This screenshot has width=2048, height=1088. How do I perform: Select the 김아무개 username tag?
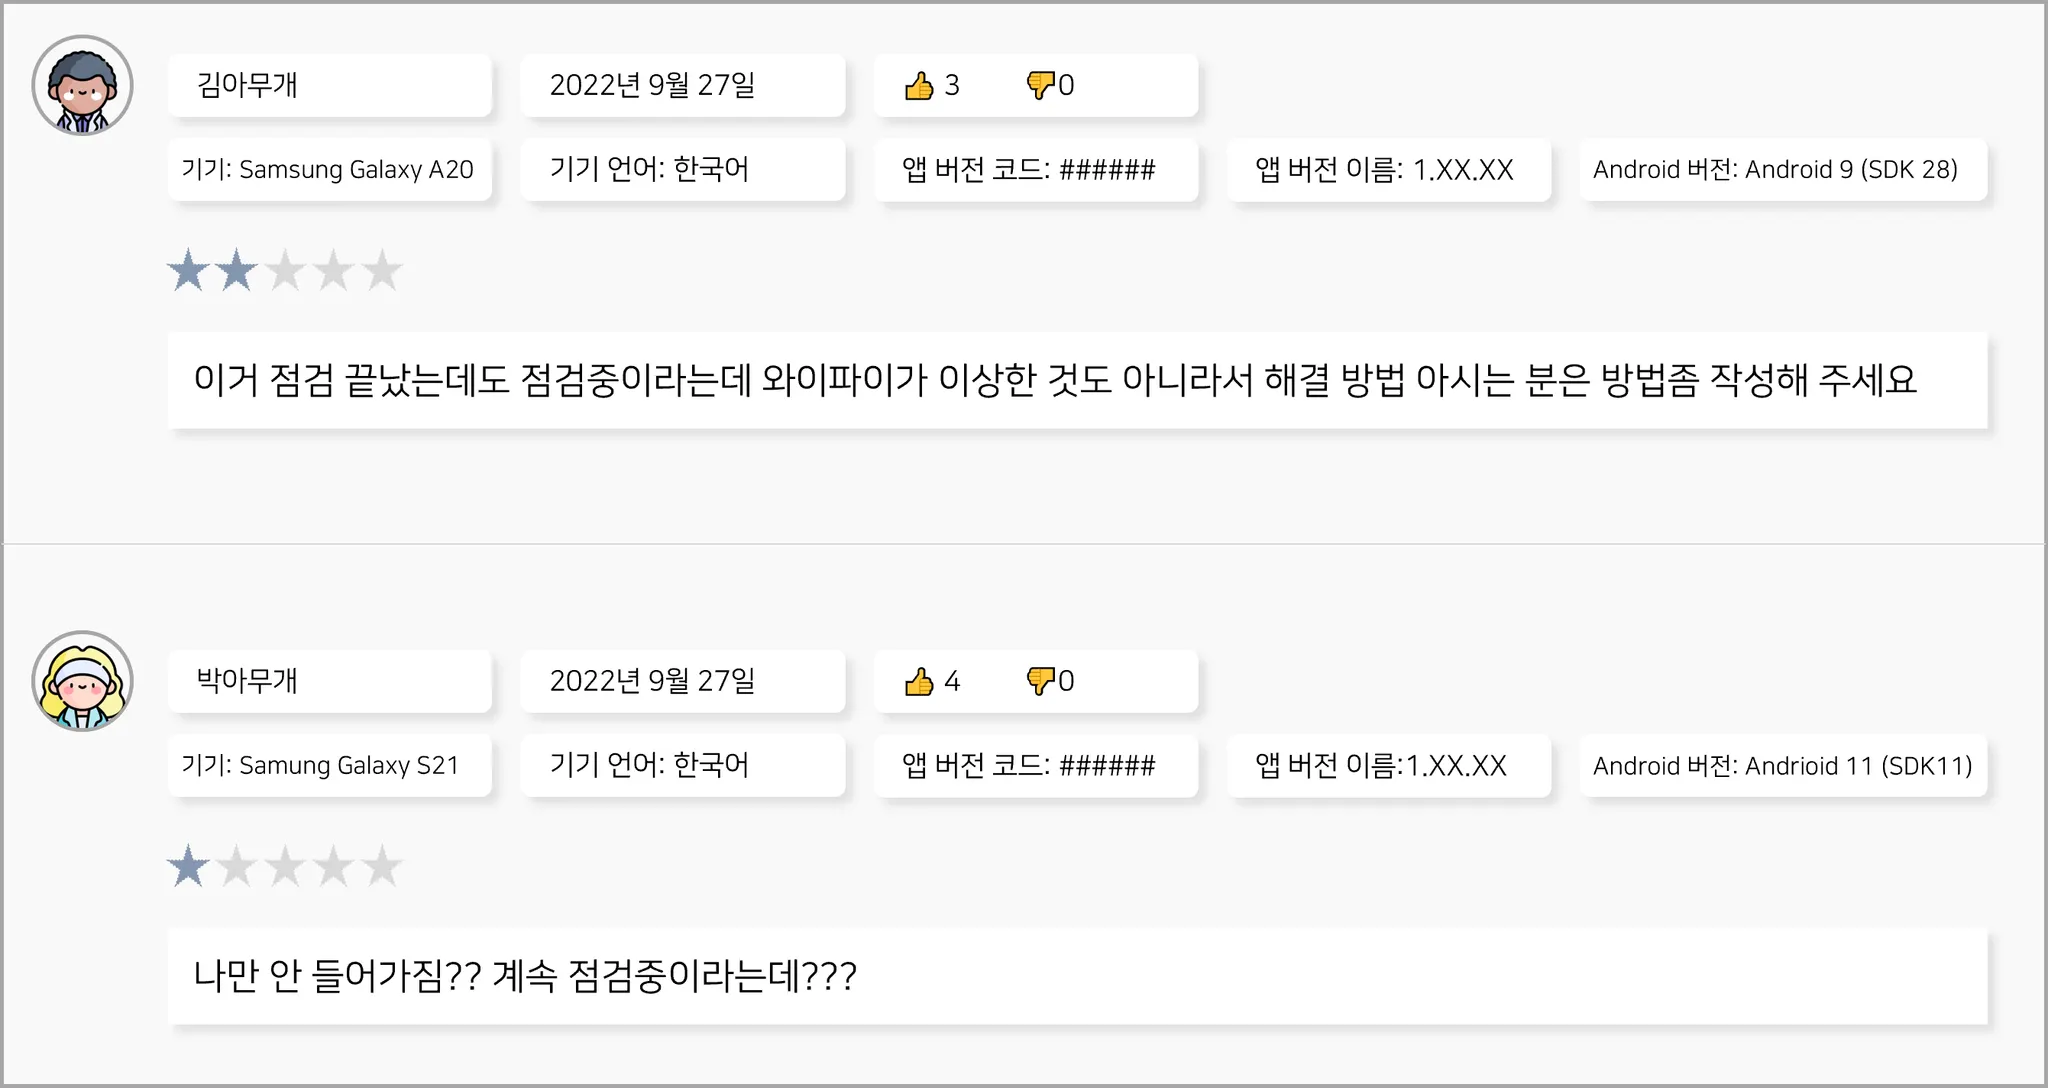point(330,86)
